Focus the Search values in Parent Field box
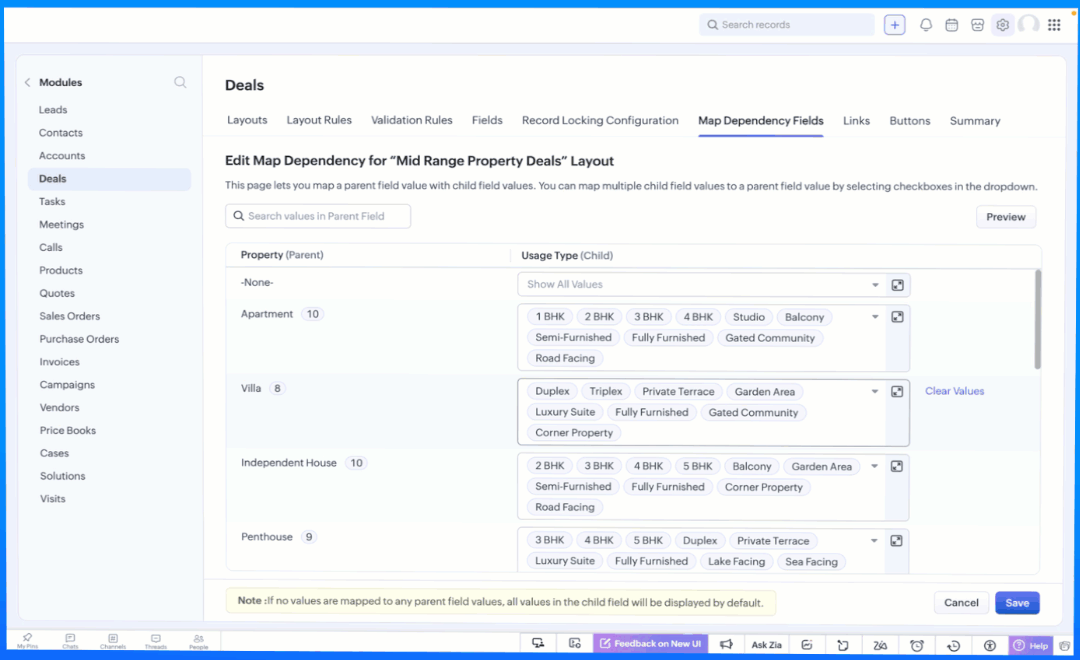The height and width of the screenshot is (660, 1080). (318, 216)
